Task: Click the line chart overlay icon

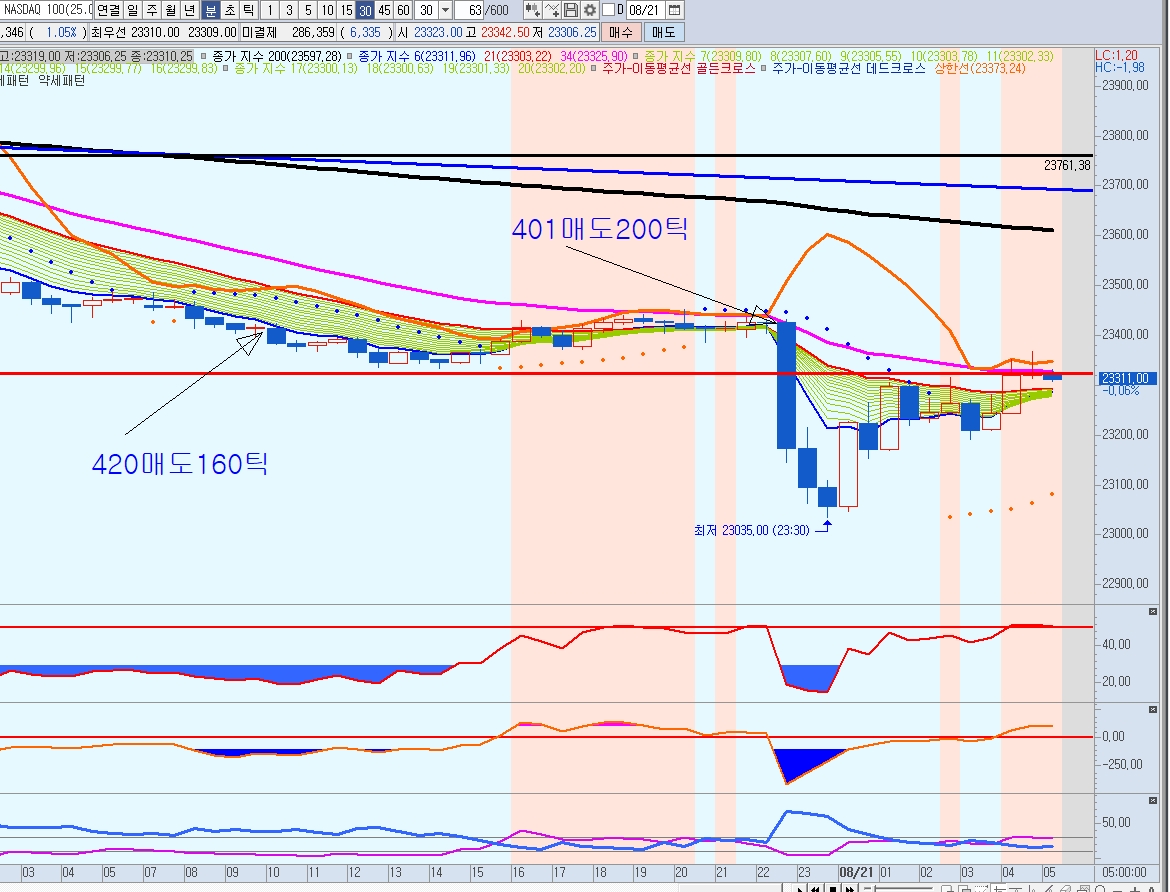Action: [x=552, y=10]
